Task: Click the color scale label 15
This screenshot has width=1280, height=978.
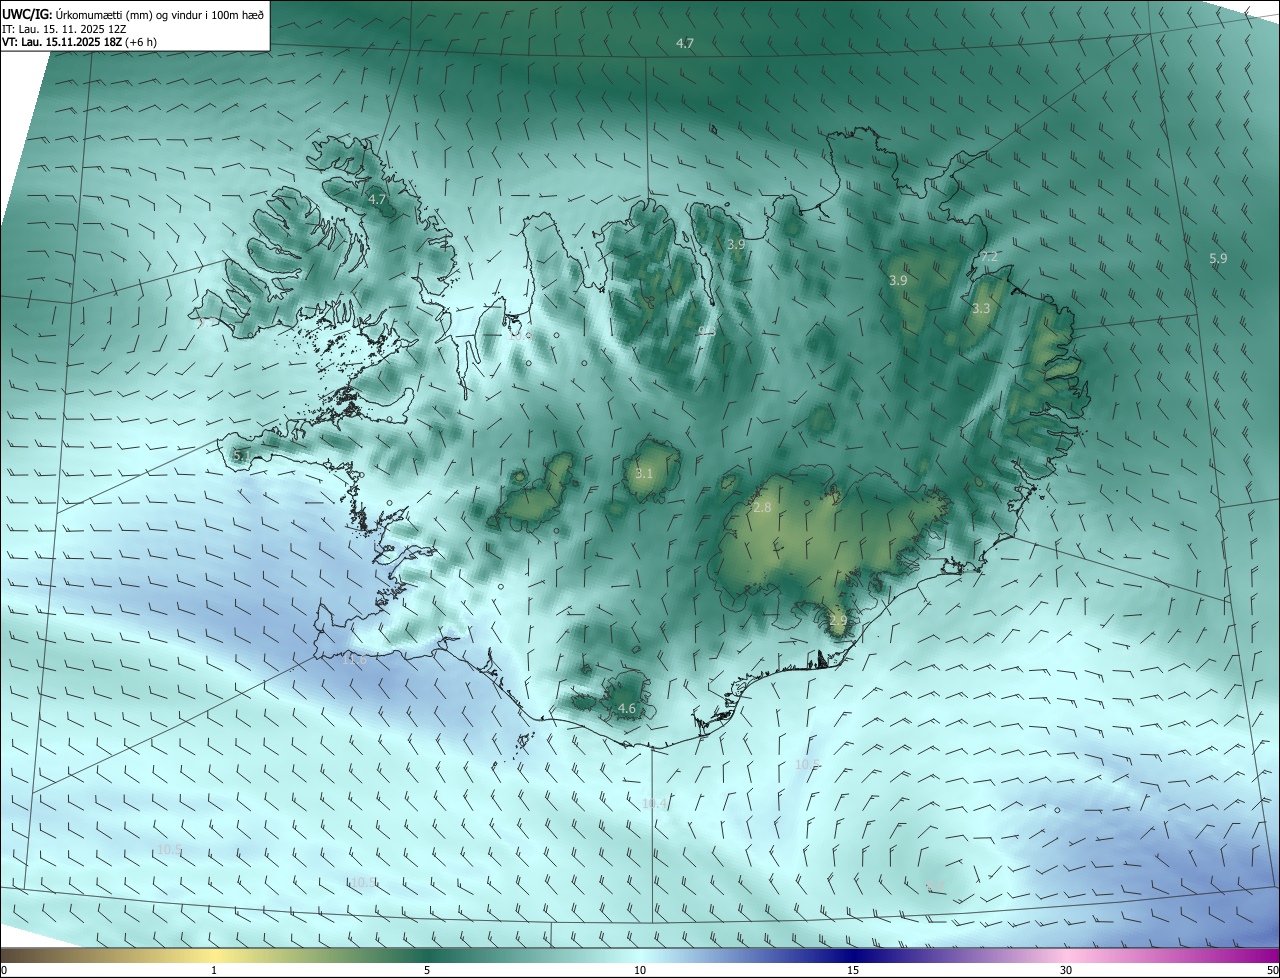Action: click(x=853, y=970)
